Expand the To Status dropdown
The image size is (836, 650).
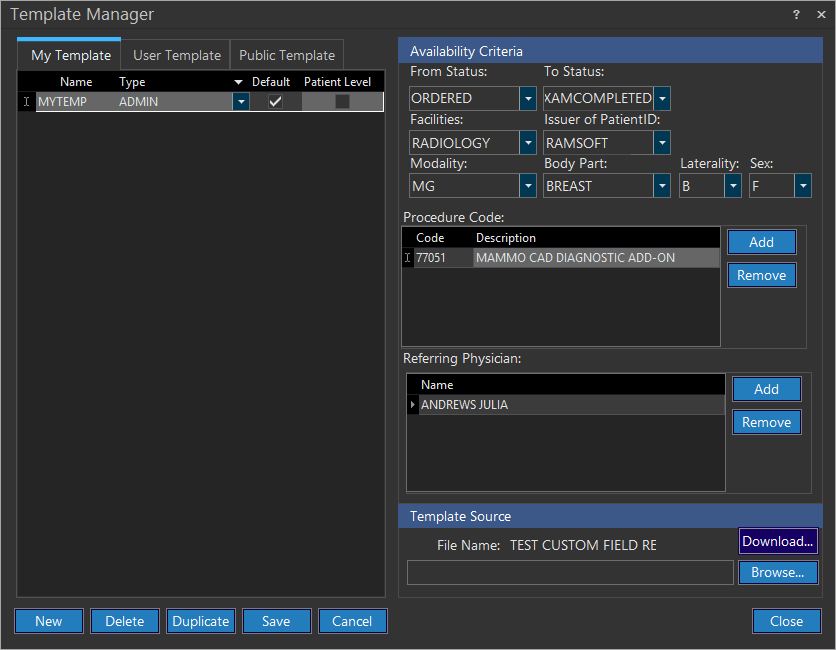pyautogui.click(x=662, y=99)
